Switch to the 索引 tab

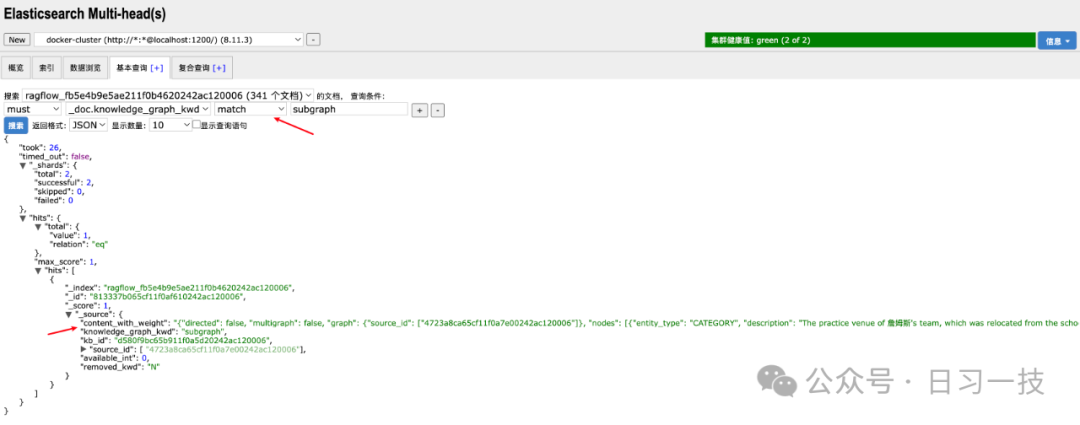47,68
